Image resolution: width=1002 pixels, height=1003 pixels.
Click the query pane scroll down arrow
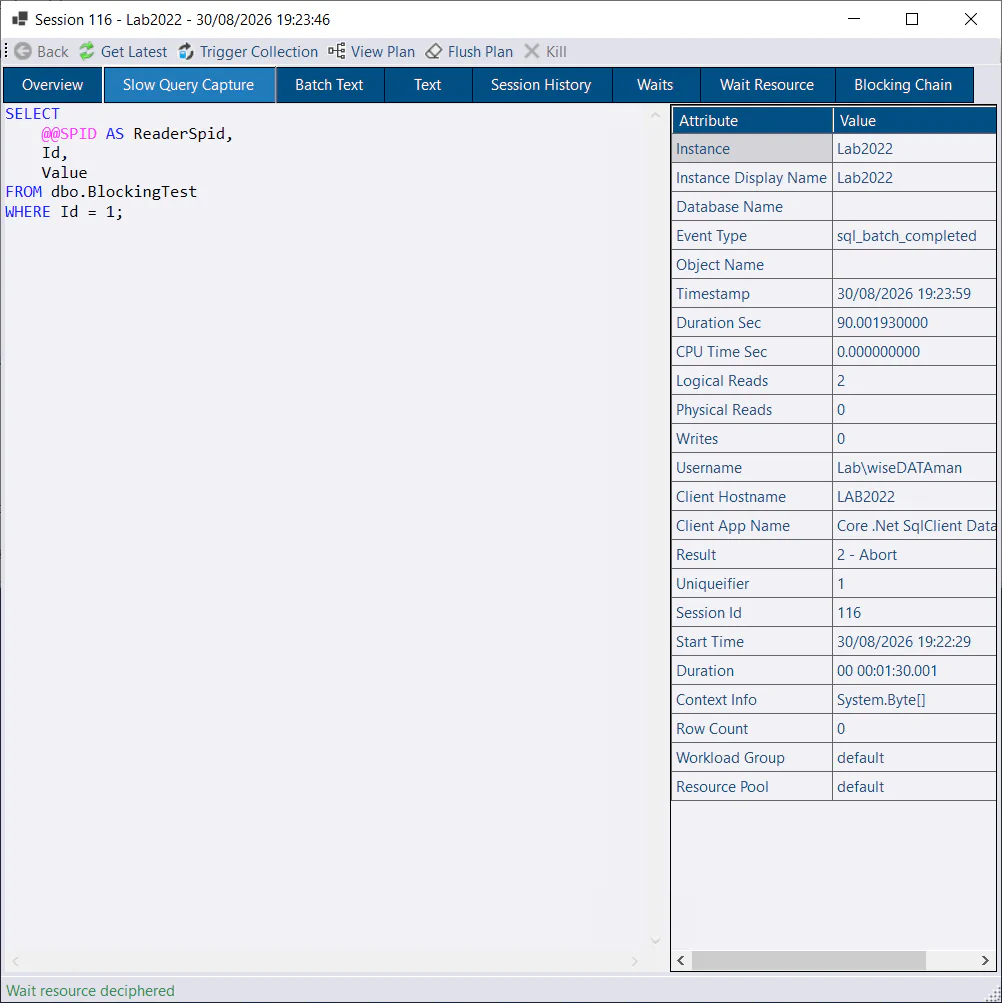point(655,940)
